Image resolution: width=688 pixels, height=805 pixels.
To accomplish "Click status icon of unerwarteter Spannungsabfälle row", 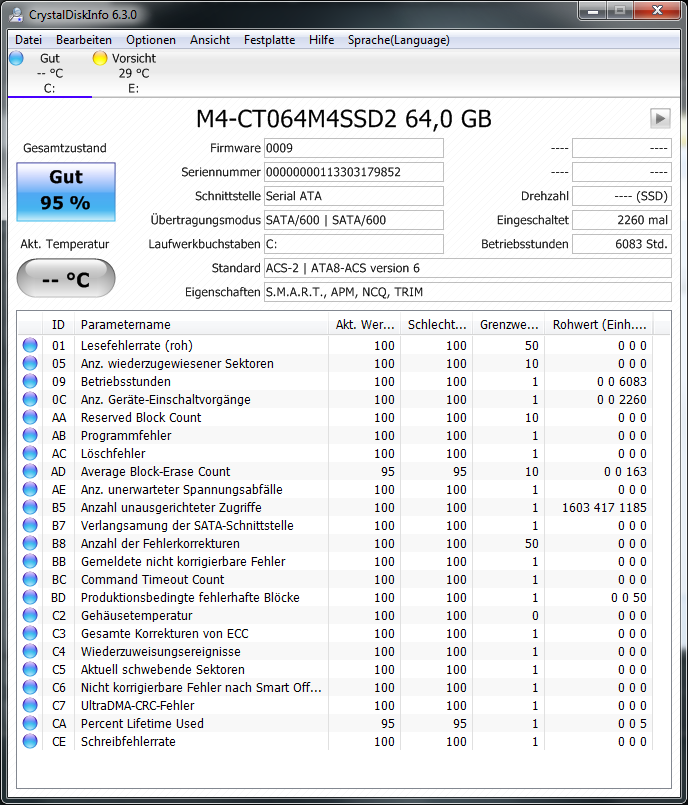I will (x=30, y=489).
